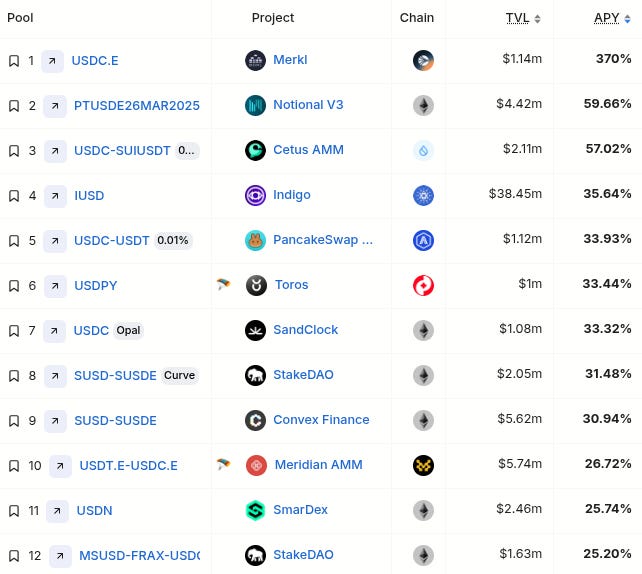Bookmark the USDC.E pool row
642x574 pixels.
[x=14, y=61]
